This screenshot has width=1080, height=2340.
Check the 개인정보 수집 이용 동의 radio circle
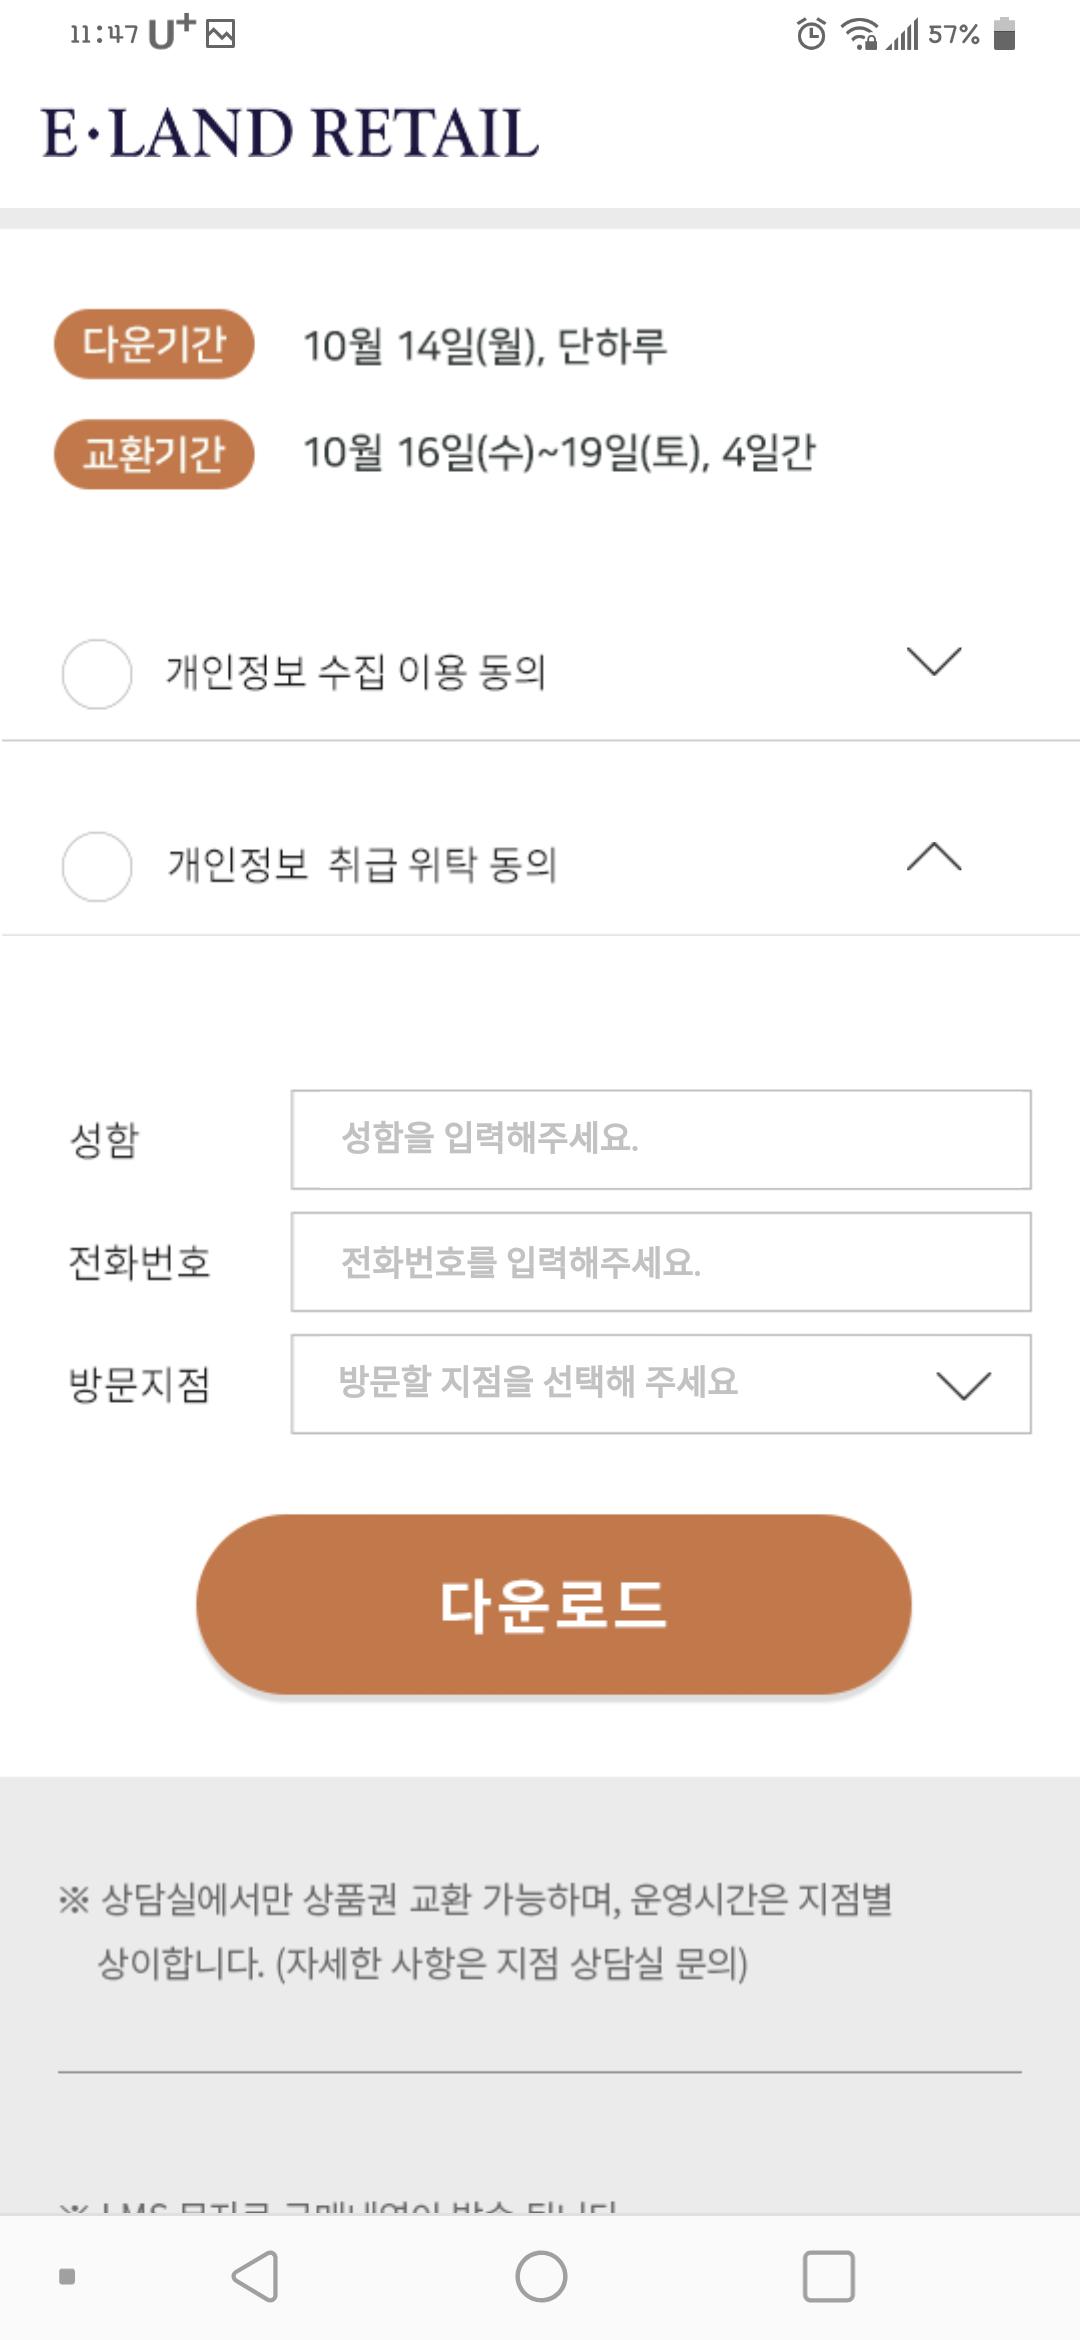pos(97,674)
